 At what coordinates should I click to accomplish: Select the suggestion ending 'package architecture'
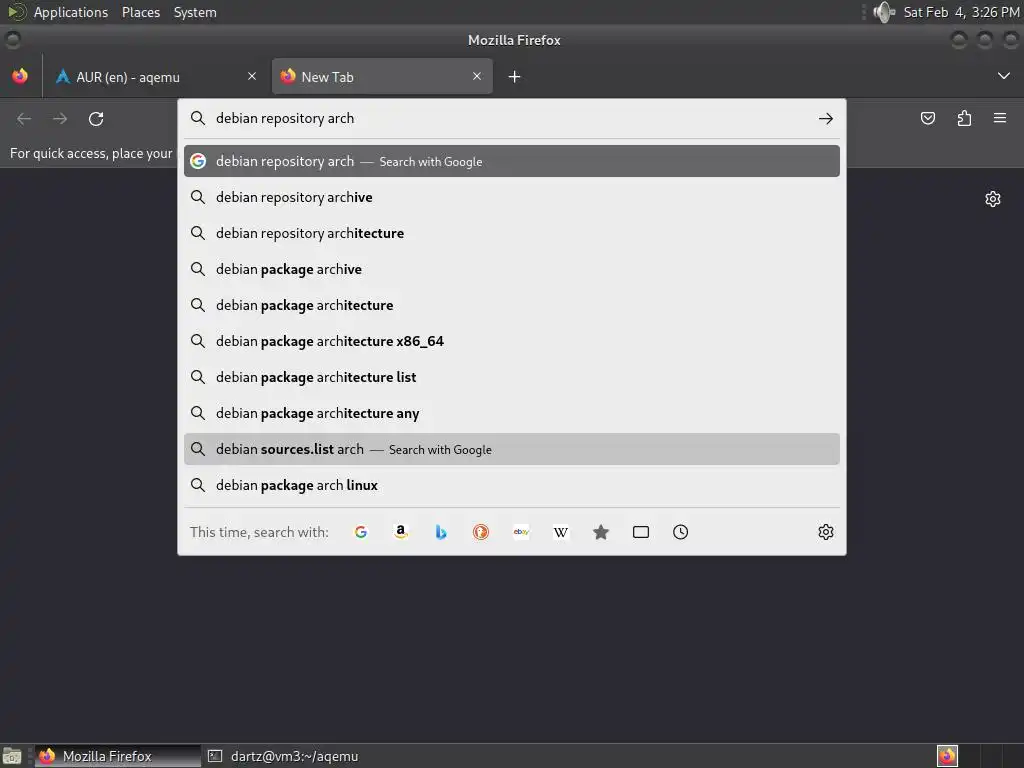pos(511,305)
